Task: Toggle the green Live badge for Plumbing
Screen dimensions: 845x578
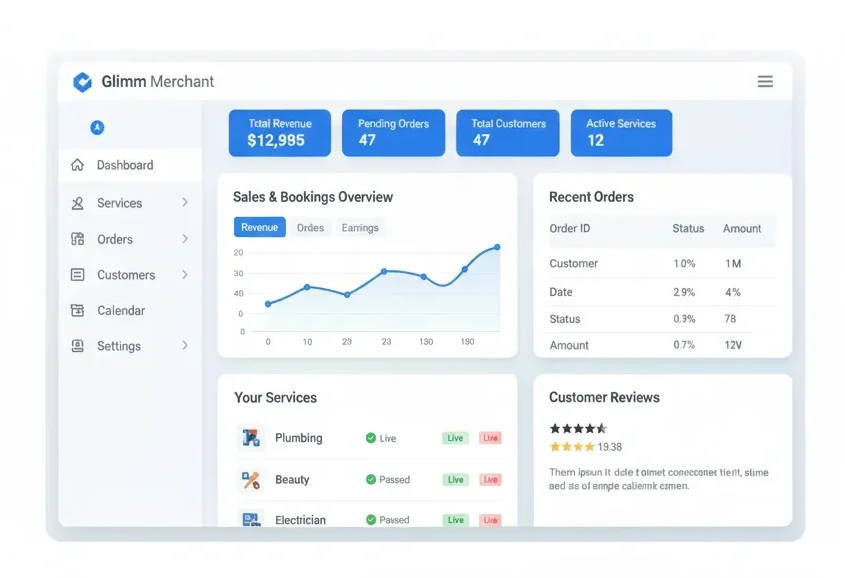Action: (x=456, y=438)
